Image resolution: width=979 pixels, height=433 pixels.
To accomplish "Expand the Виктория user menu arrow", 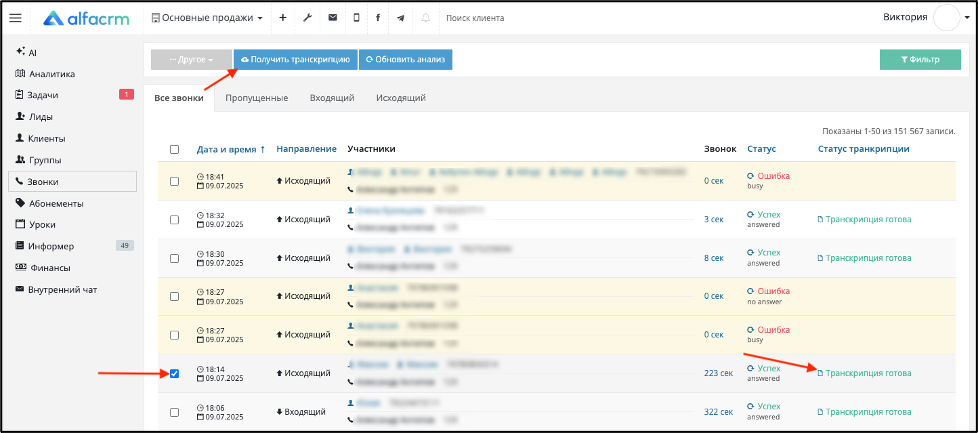I will pos(967,18).
